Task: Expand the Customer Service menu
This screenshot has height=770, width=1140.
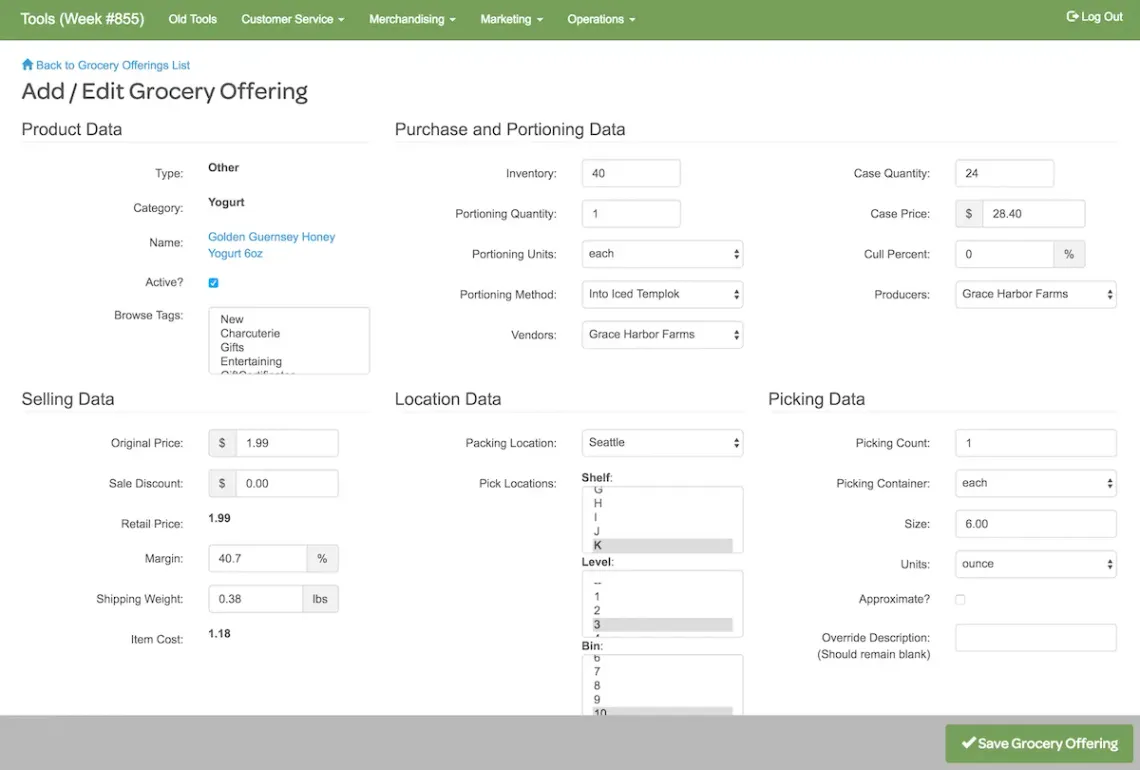Action: tap(292, 19)
